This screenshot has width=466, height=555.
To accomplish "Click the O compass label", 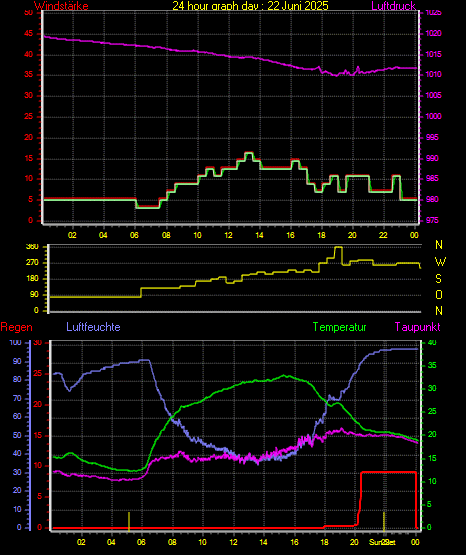I will click(439, 294).
